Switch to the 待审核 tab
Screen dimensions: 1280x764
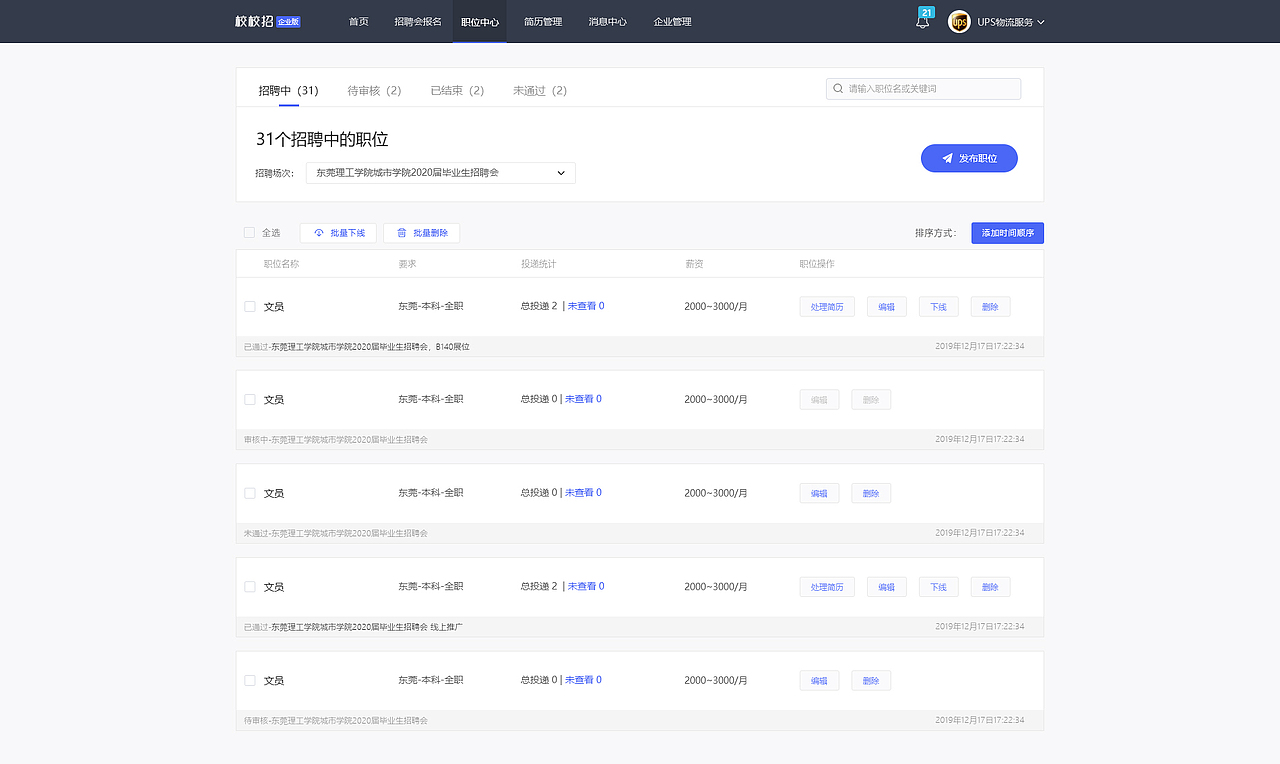tap(373, 89)
